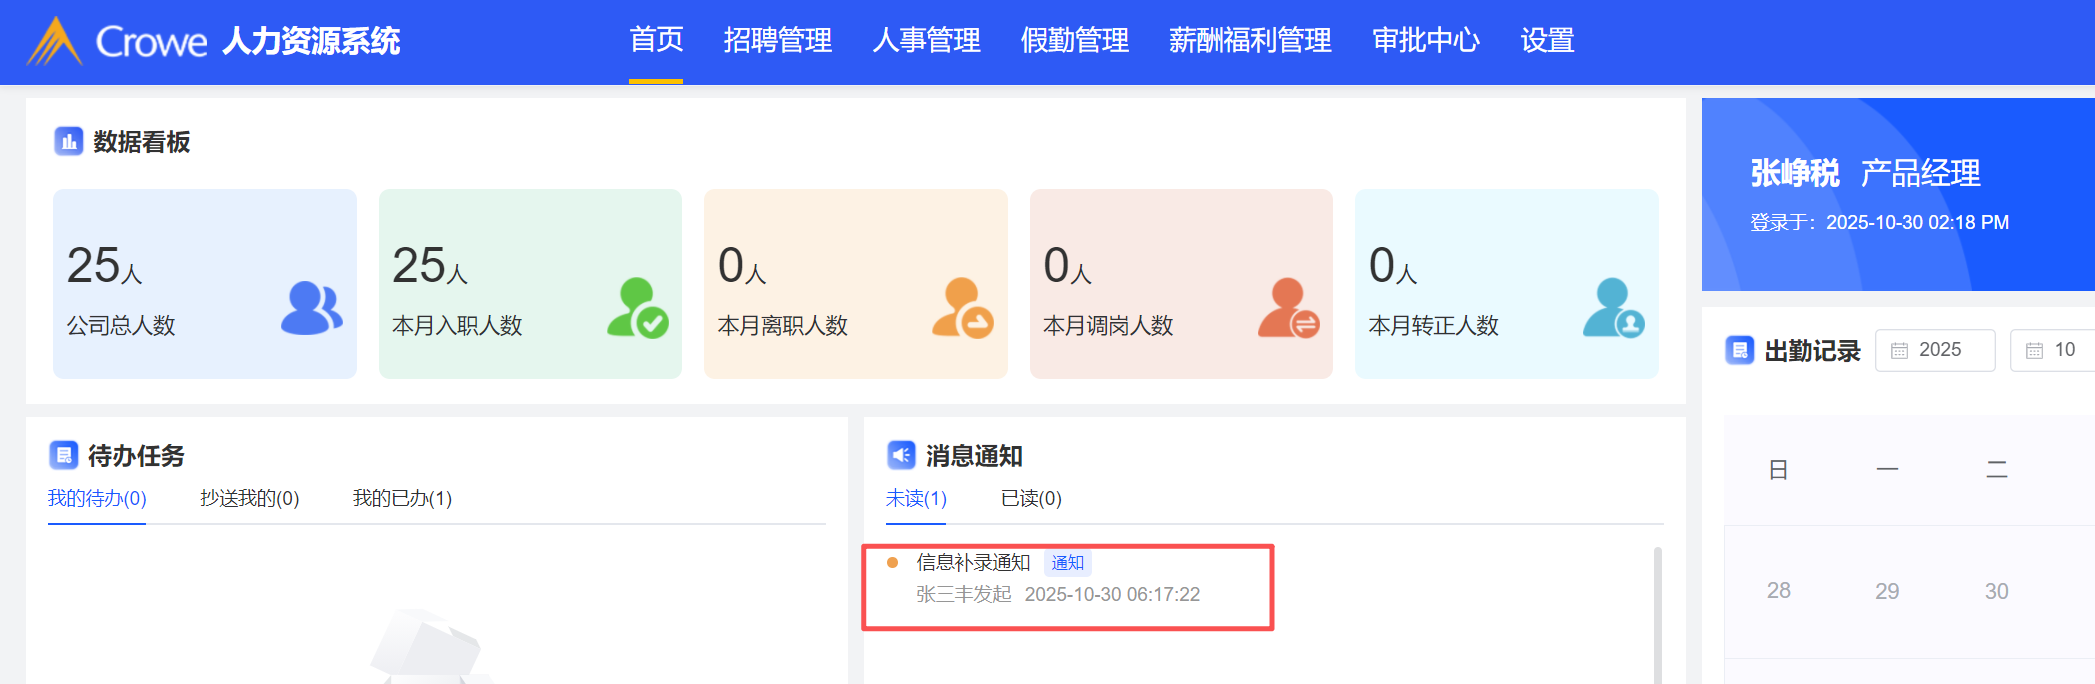Open the year picker showing 2025
Viewport: 2095px width, 684px height.
1935,350
